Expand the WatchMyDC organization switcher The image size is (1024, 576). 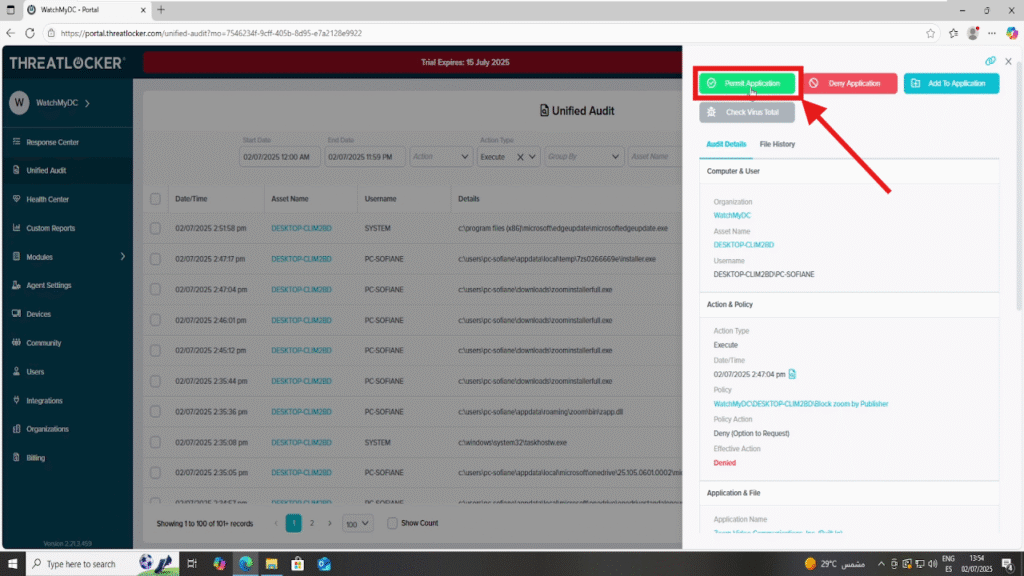coord(88,103)
